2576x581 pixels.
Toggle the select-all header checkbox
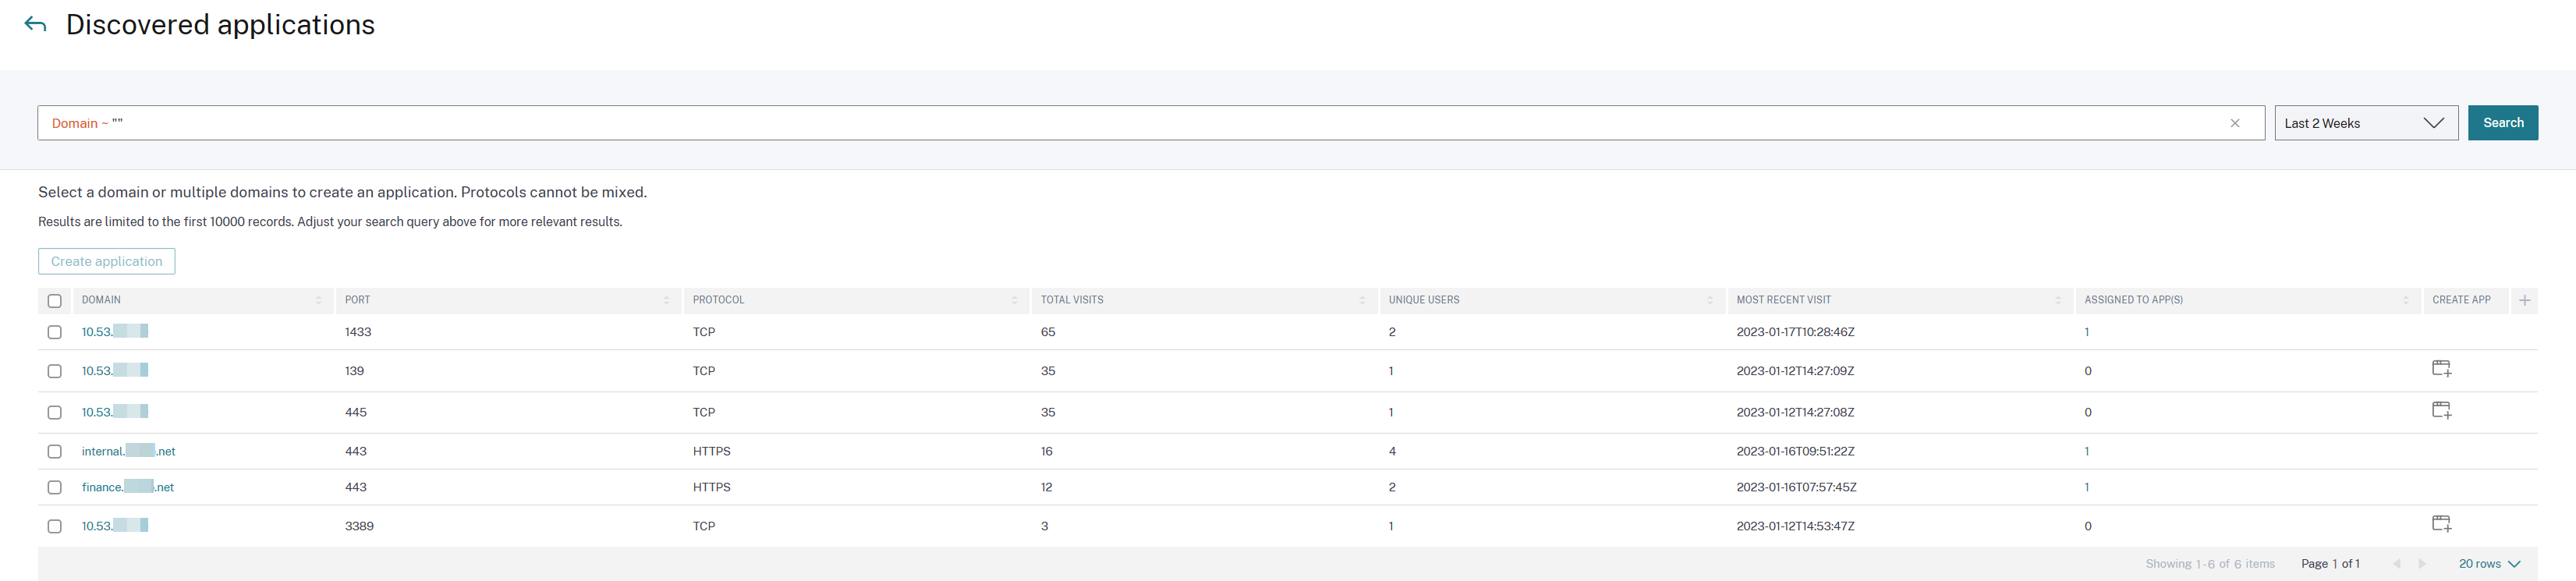(x=55, y=301)
